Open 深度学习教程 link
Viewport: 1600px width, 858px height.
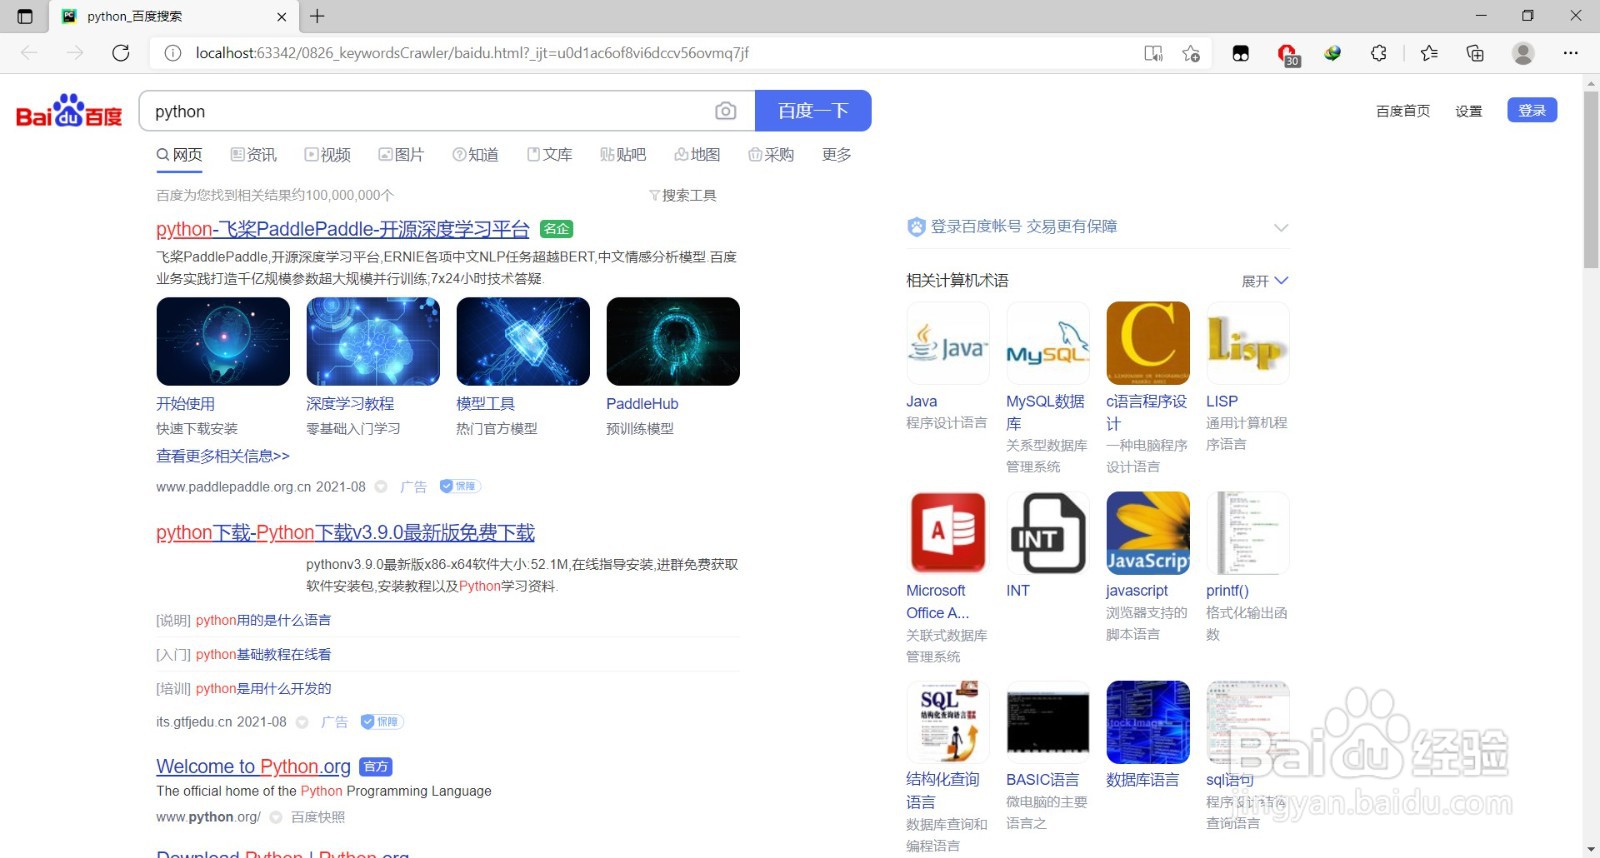(x=350, y=404)
